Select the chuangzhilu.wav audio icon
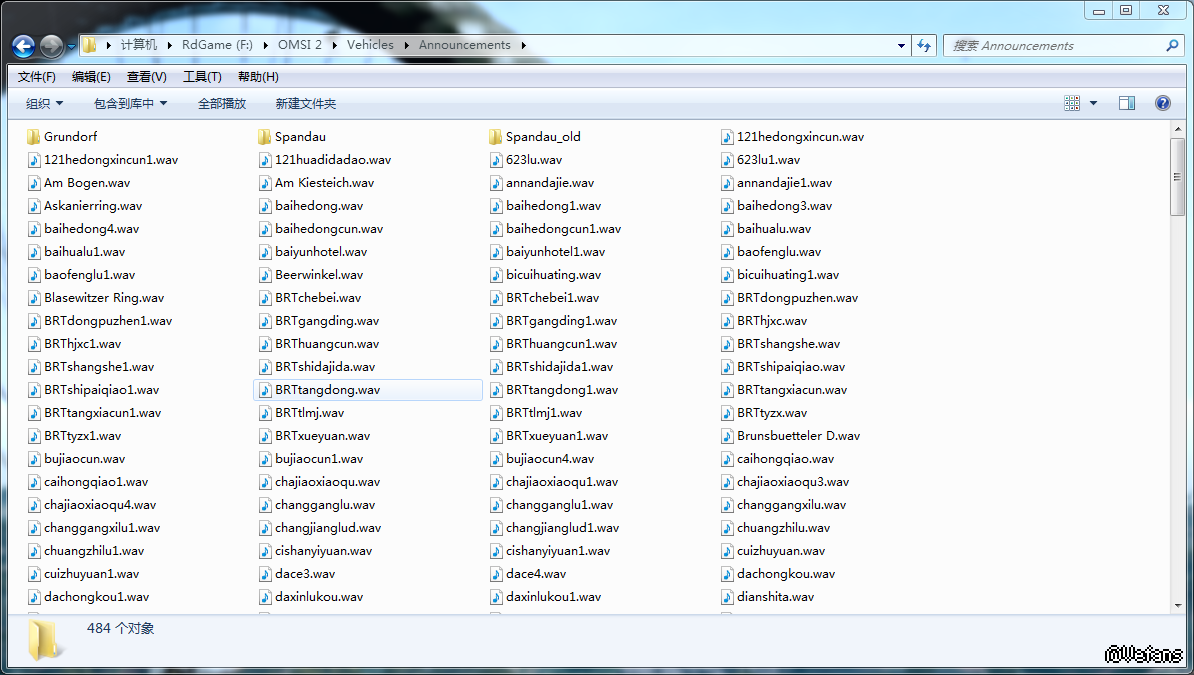1194x675 pixels. coord(726,528)
